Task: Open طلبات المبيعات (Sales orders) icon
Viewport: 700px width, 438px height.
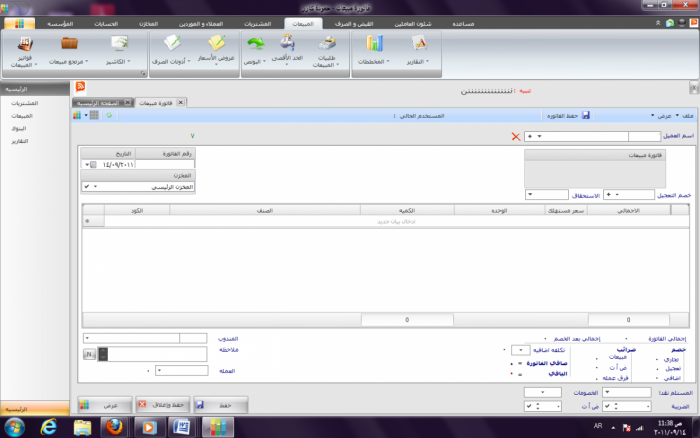Action: click(324, 47)
